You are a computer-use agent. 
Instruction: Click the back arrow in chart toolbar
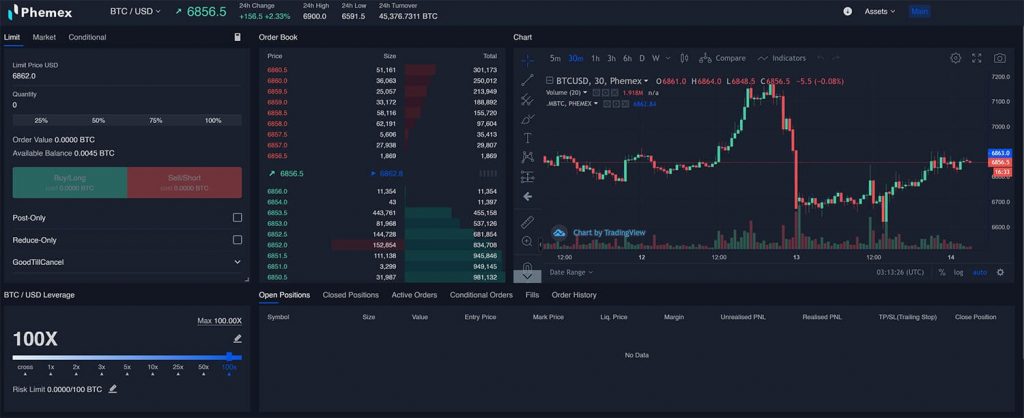528,196
